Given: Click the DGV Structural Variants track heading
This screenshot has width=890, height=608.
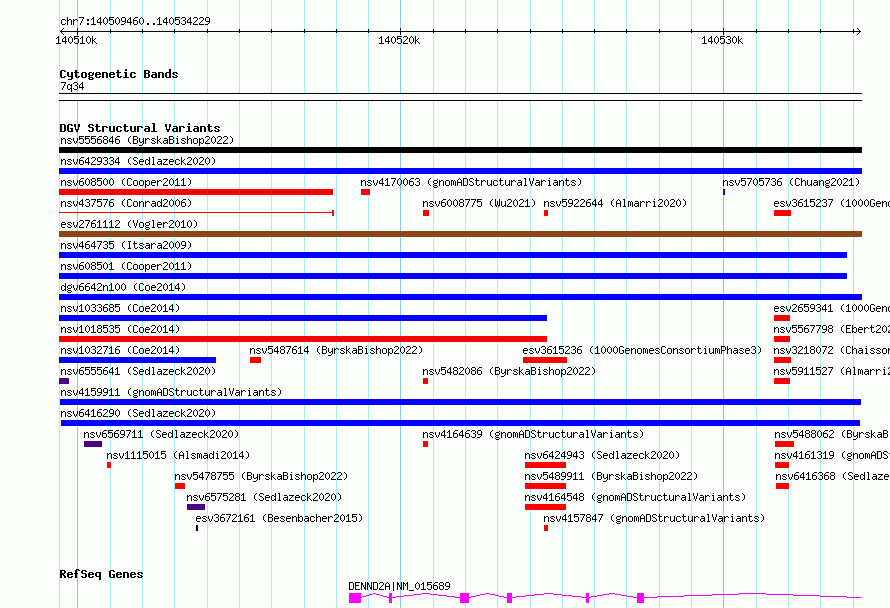Looking at the screenshot, I should [x=140, y=128].
